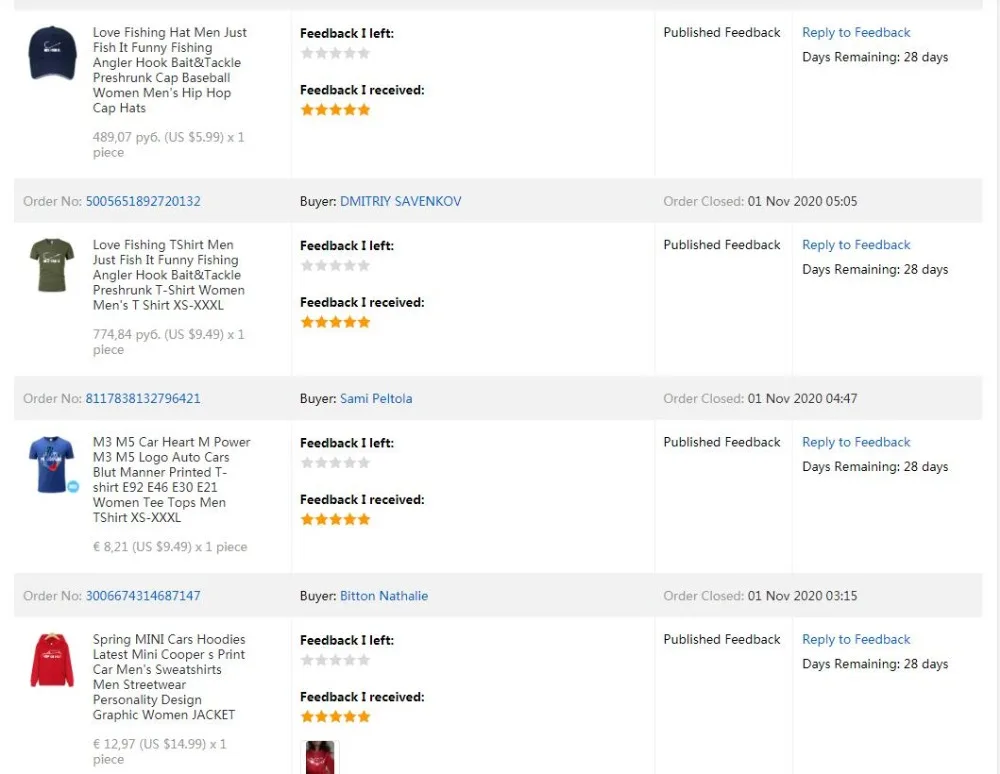Open order number 8117838132796421
This screenshot has width=1000, height=774.
point(143,398)
